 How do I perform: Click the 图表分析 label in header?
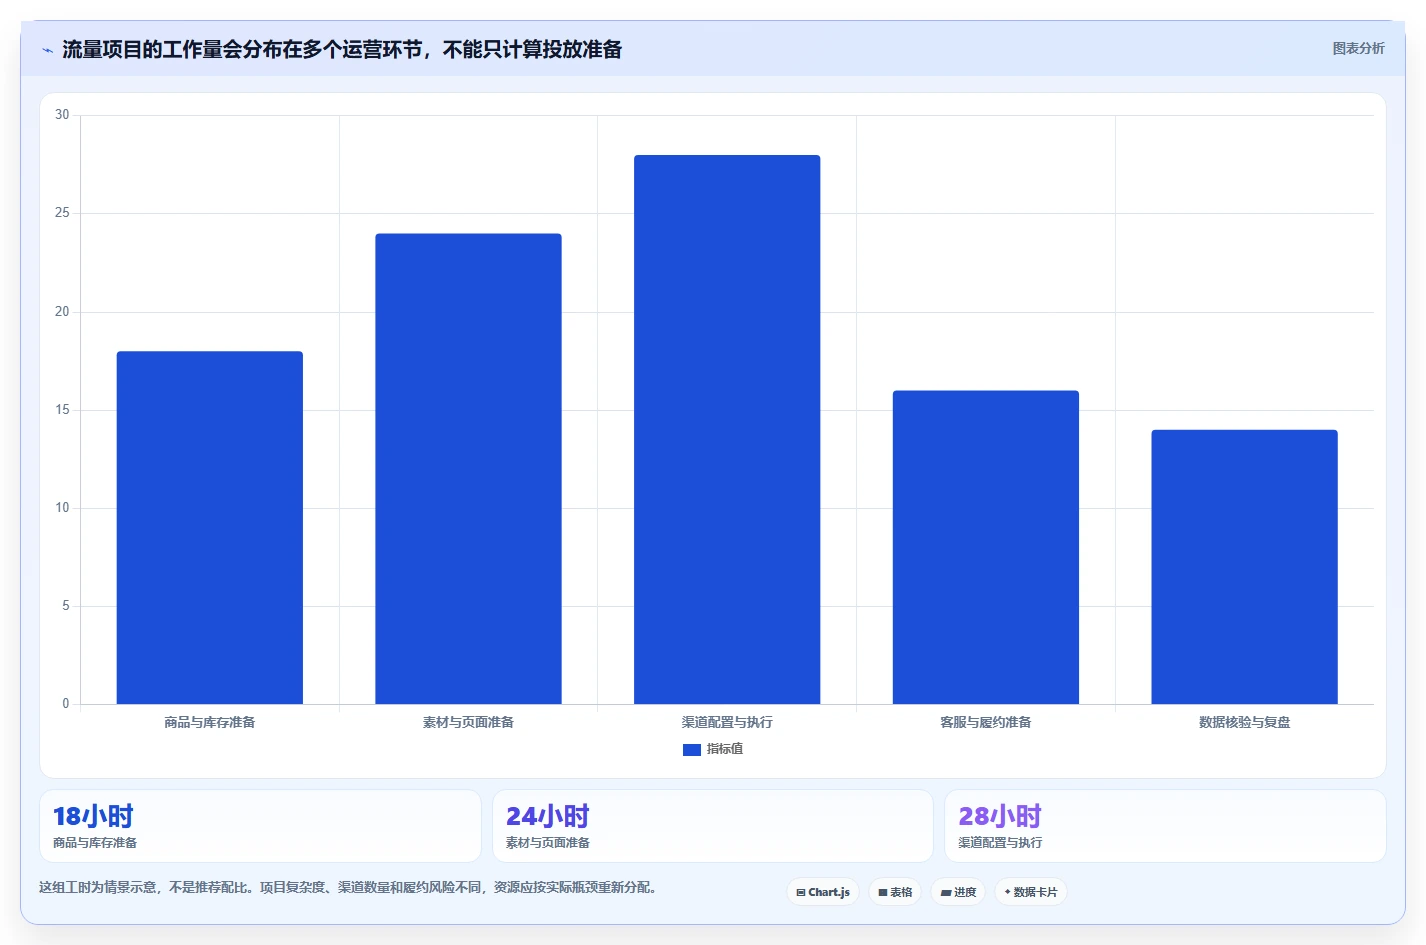1358,48
